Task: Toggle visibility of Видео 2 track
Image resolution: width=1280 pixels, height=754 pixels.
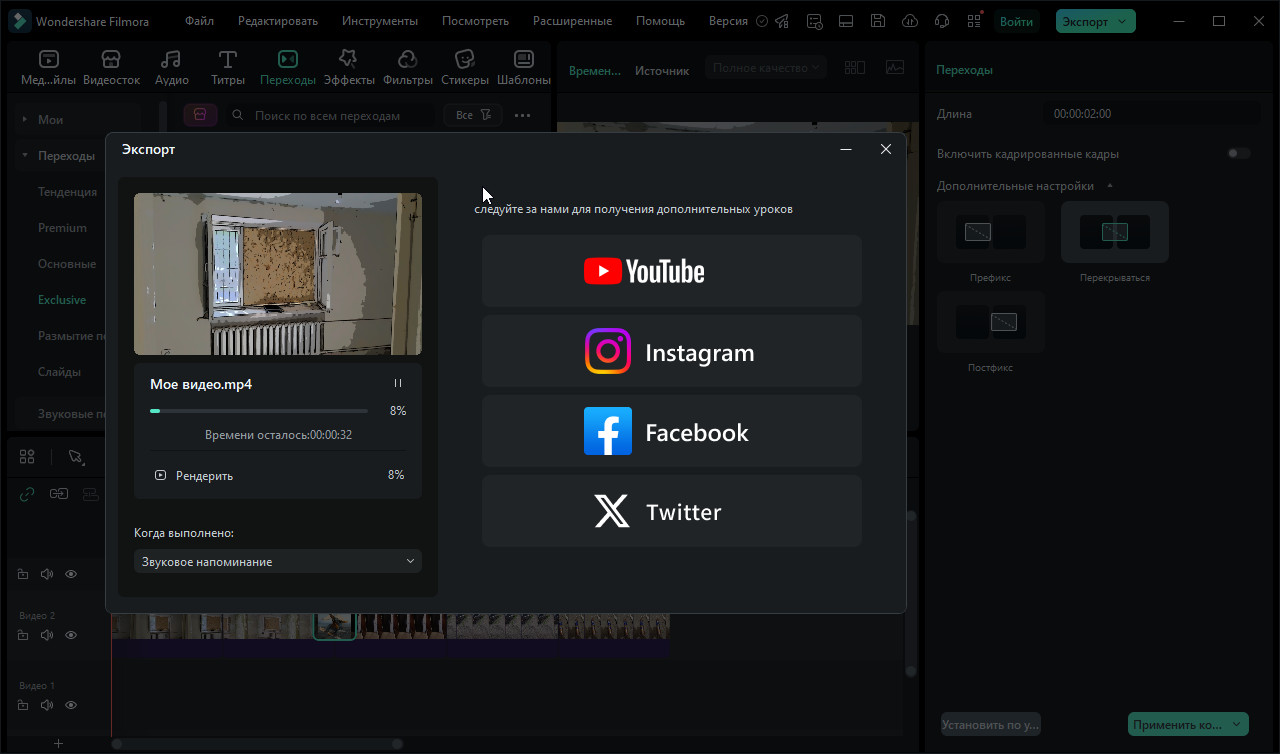Action: pos(71,635)
